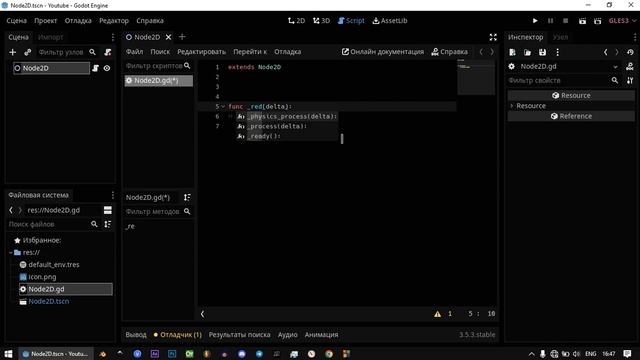Toggle alphabetical sort of methods
The height and width of the screenshot is (360, 640).
coord(187,198)
